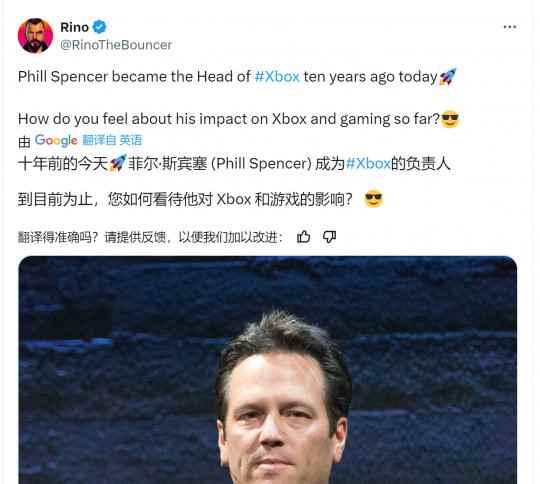The image size is (540, 484).
Task: Click the 'How do you feel' question text
Action: (229, 119)
